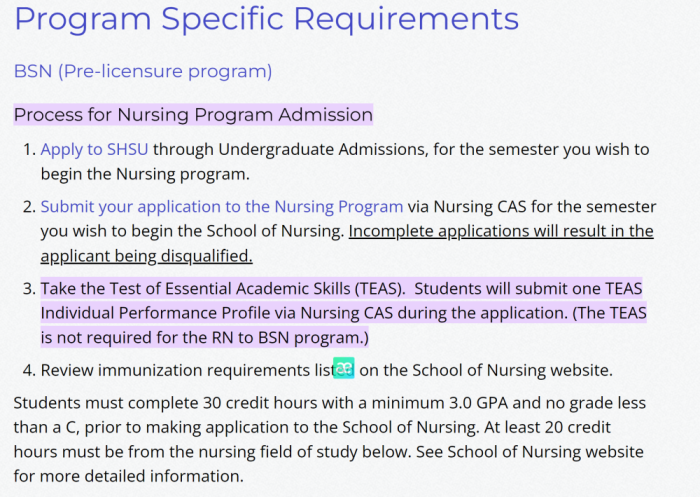Follow "Submit your application to the Nursing Program" link
Image resolution: width=700 pixels, height=497 pixels.
point(221,207)
